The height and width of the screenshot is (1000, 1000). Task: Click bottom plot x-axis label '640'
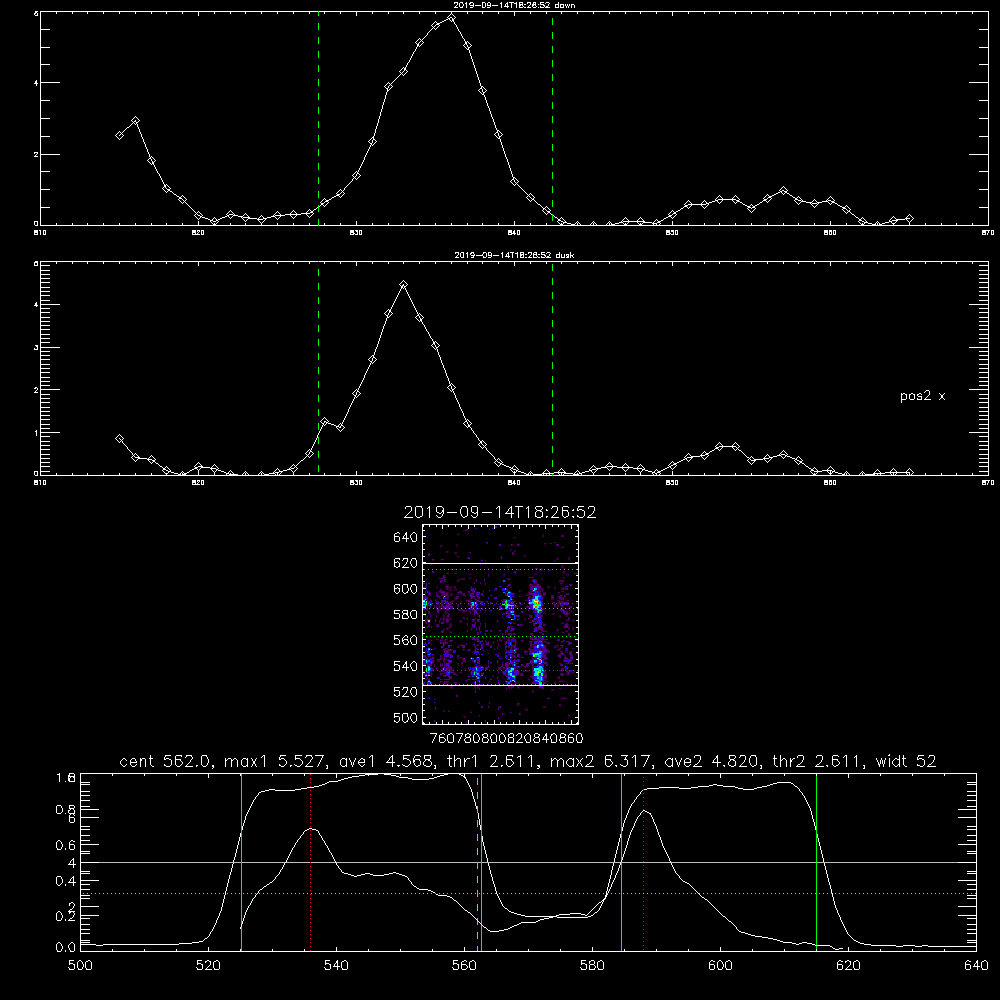pos(976,966)
